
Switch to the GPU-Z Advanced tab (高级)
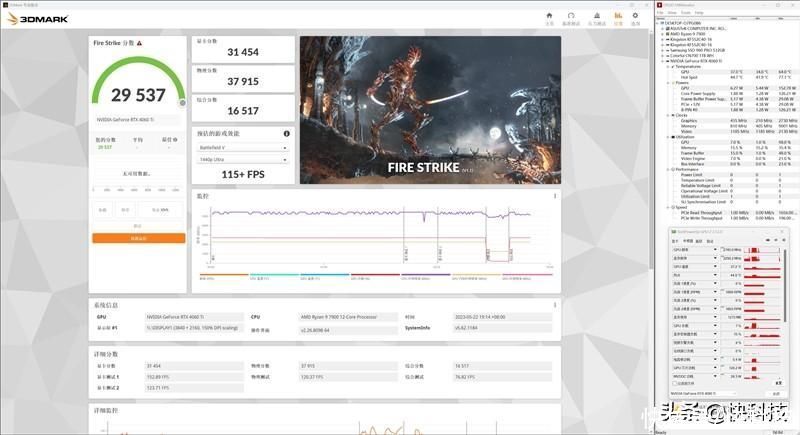699,241
